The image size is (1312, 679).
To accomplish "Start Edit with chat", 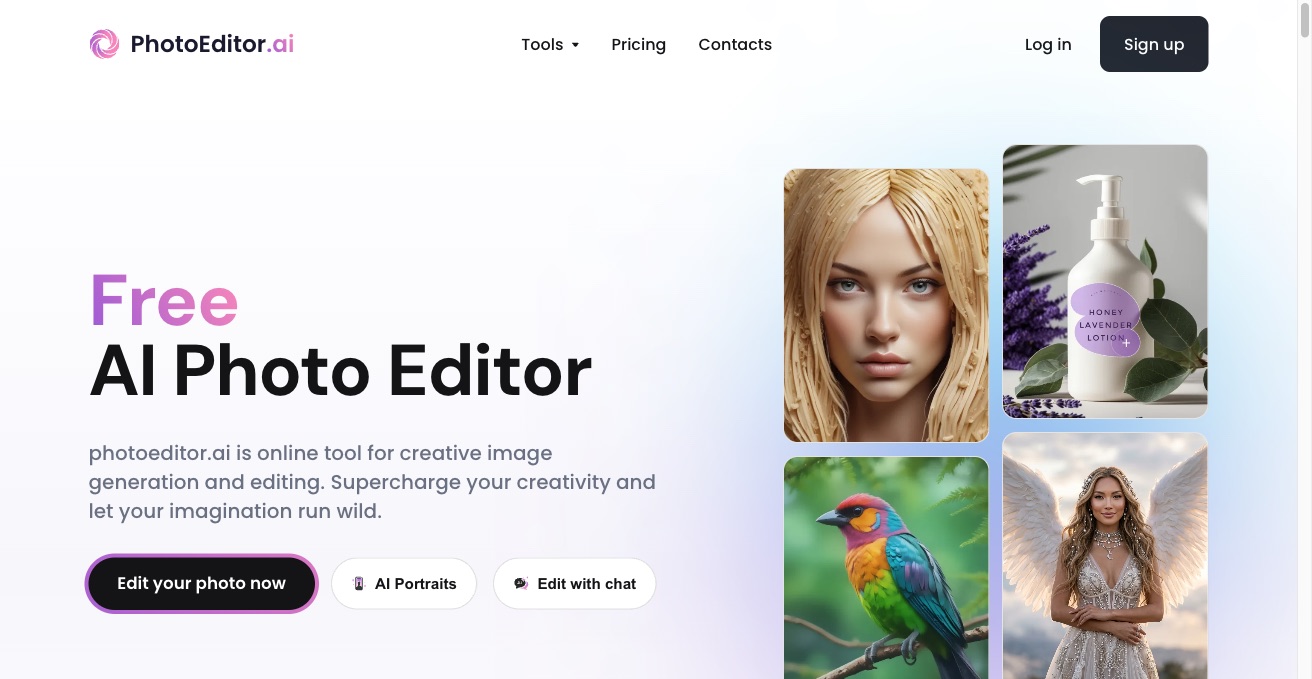I will pos(574,584).
